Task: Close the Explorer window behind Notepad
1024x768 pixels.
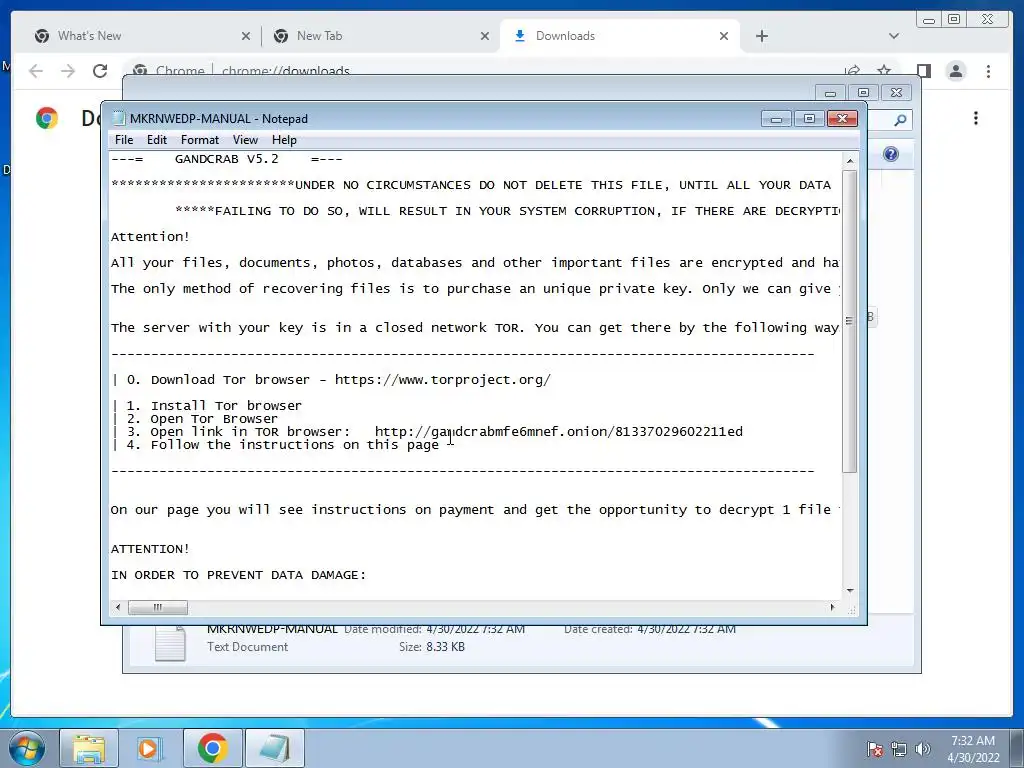Action: [897, 93]
